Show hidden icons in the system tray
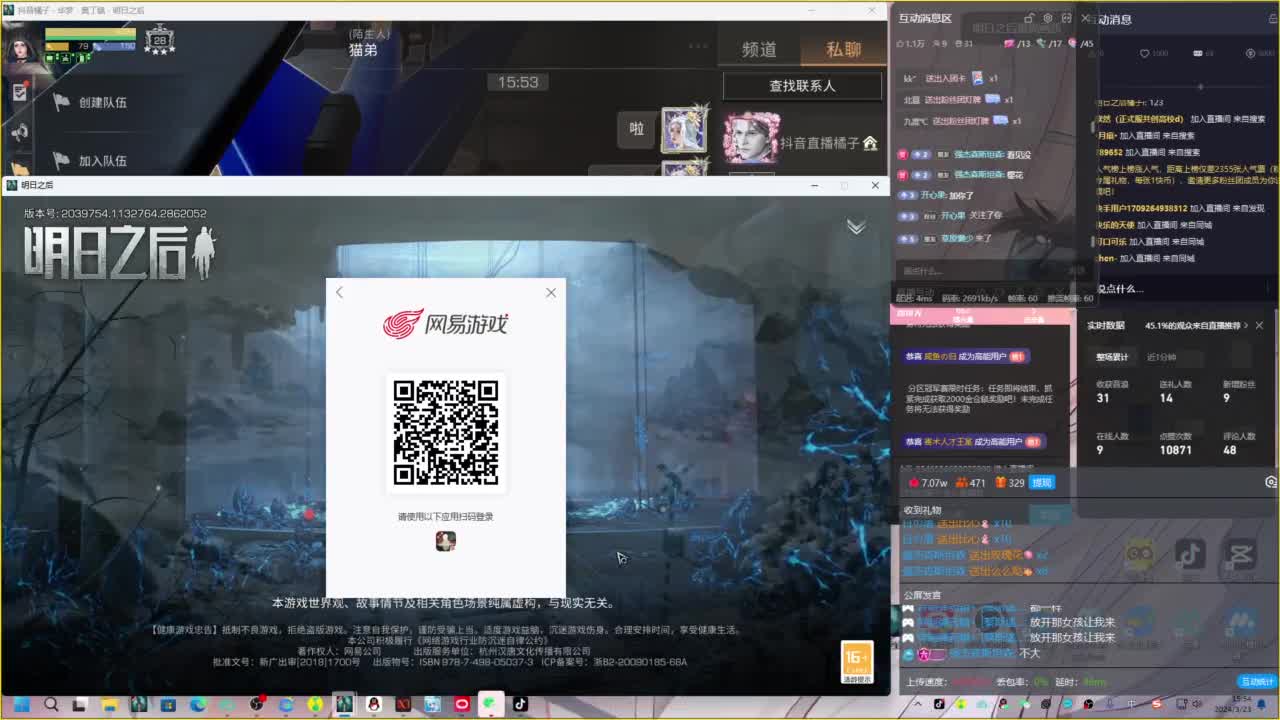This screenshot has height=720, width=1280. [917, 704]
